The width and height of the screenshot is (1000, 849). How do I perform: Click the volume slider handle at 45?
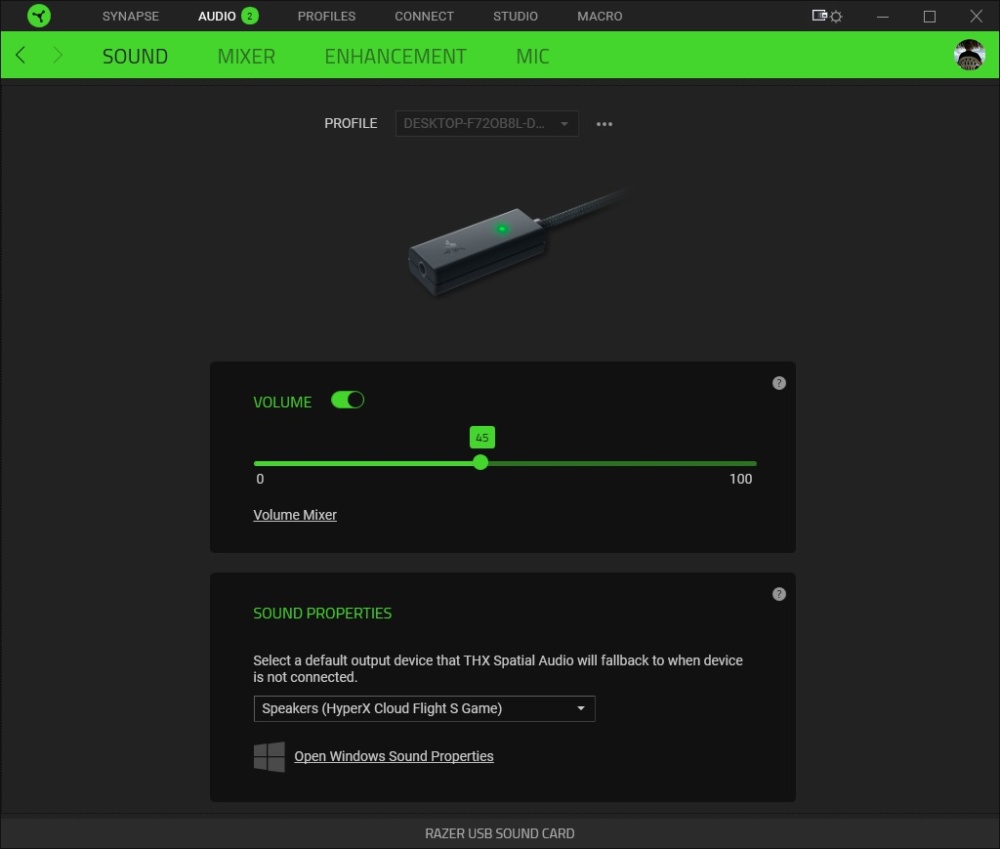point(481,462)
